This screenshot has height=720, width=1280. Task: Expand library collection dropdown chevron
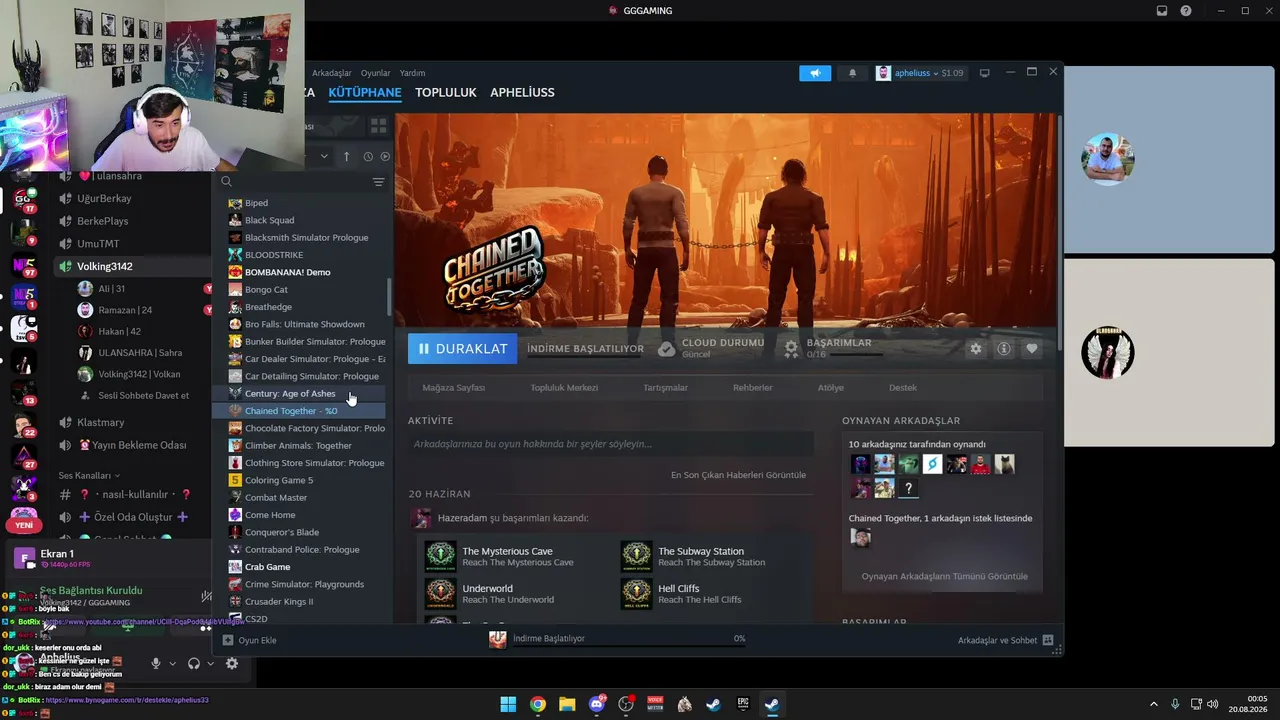point(324,157)
